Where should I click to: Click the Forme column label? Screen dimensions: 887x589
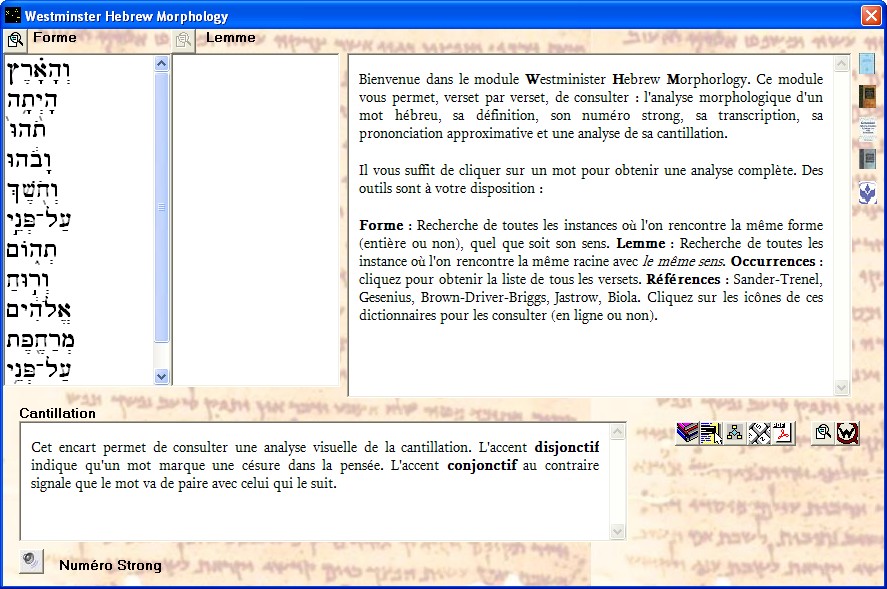55,38
